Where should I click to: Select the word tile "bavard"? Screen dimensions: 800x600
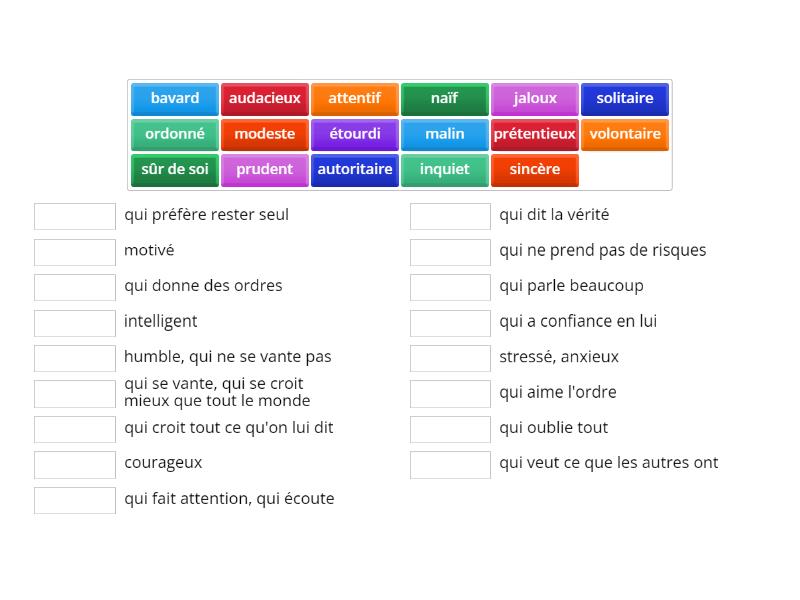(174, 98)
